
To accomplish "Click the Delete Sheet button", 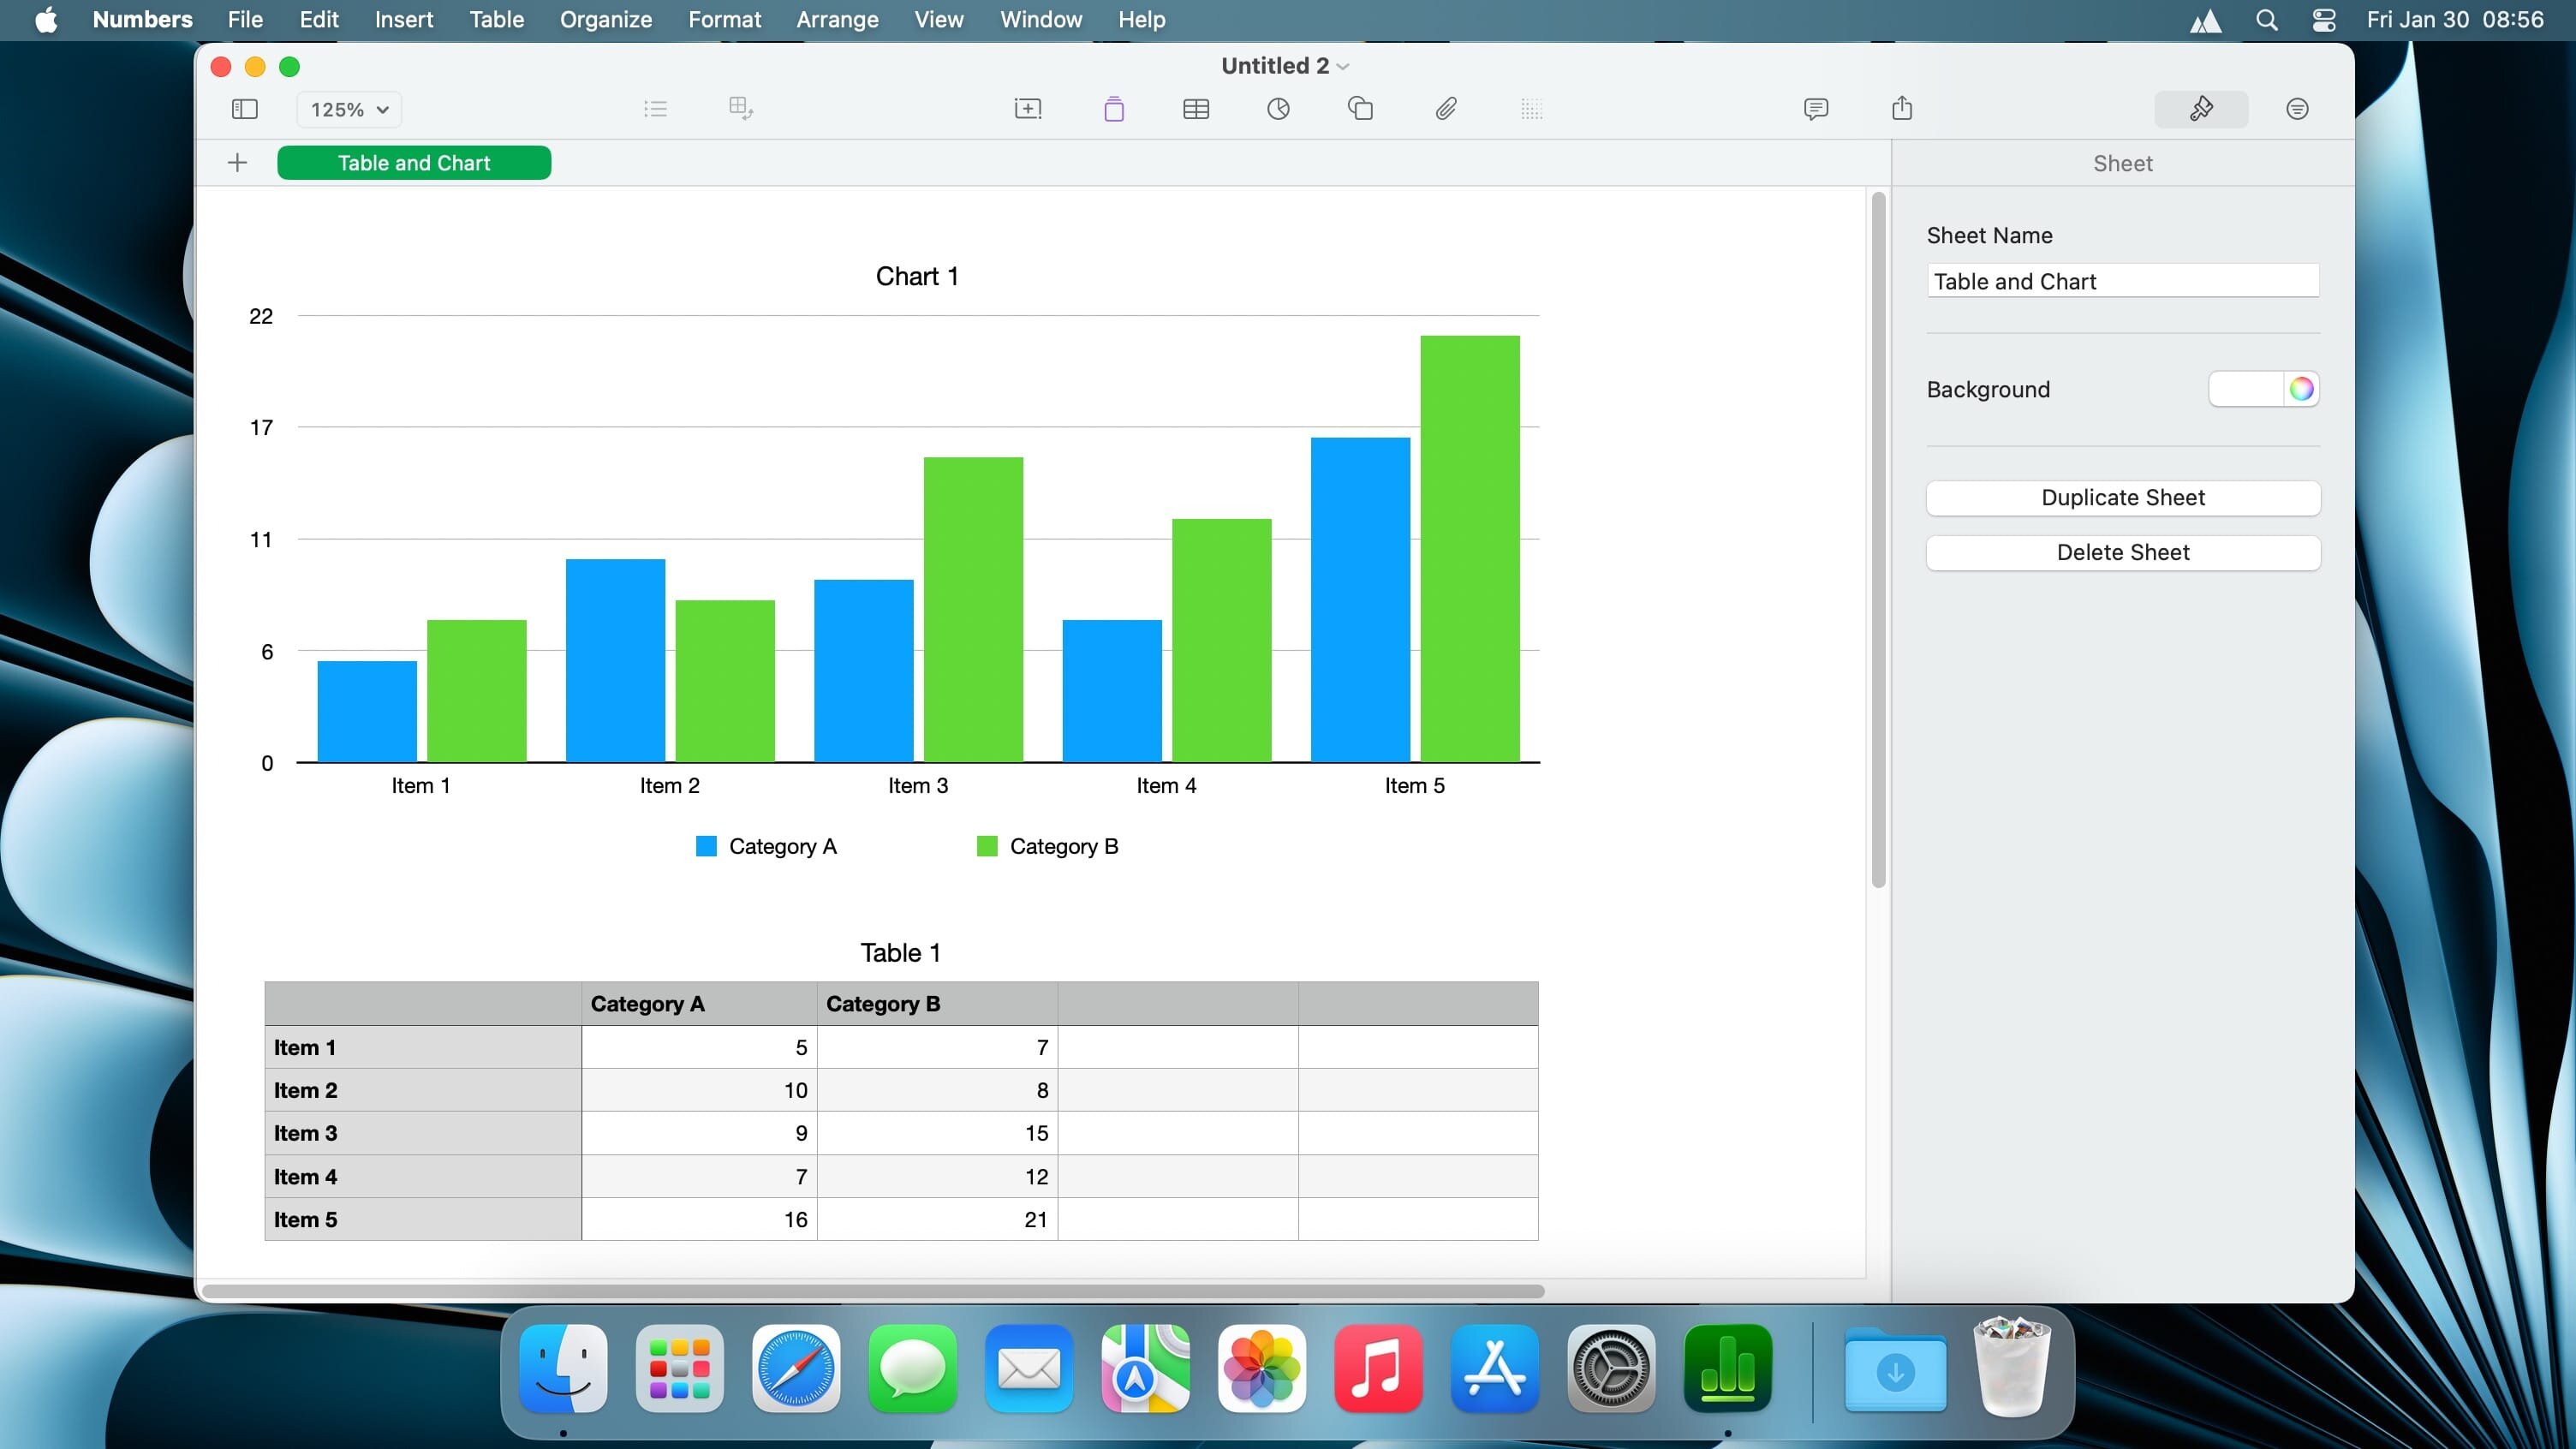I will [2122, 553].
